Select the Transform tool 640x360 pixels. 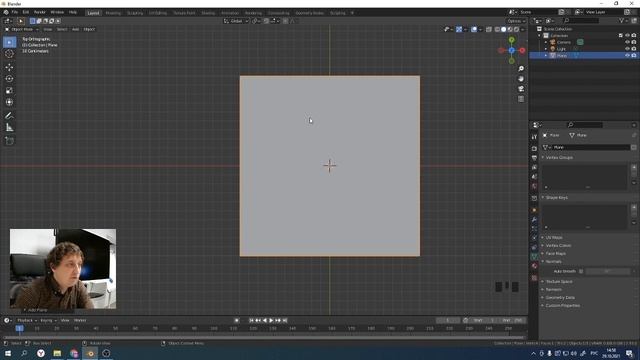pos(9,102)
